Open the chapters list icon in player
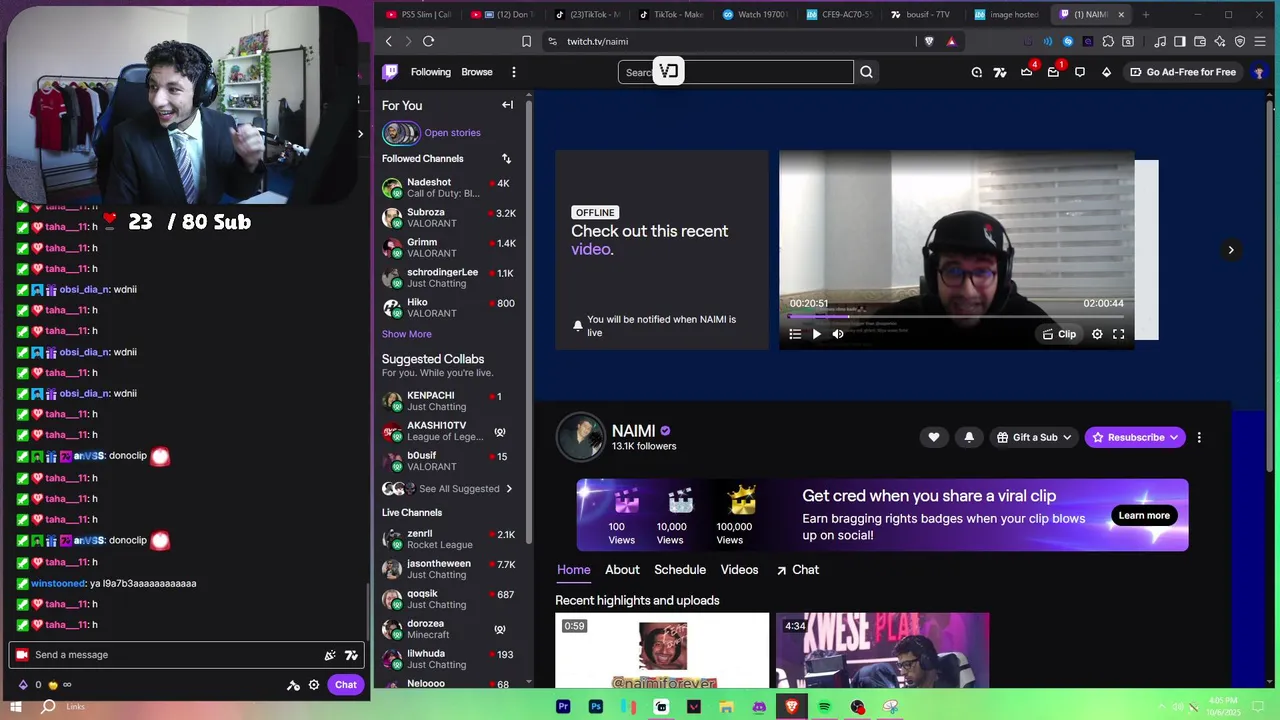The height and width of the screenshot is (720, 1280). point(795,334)
